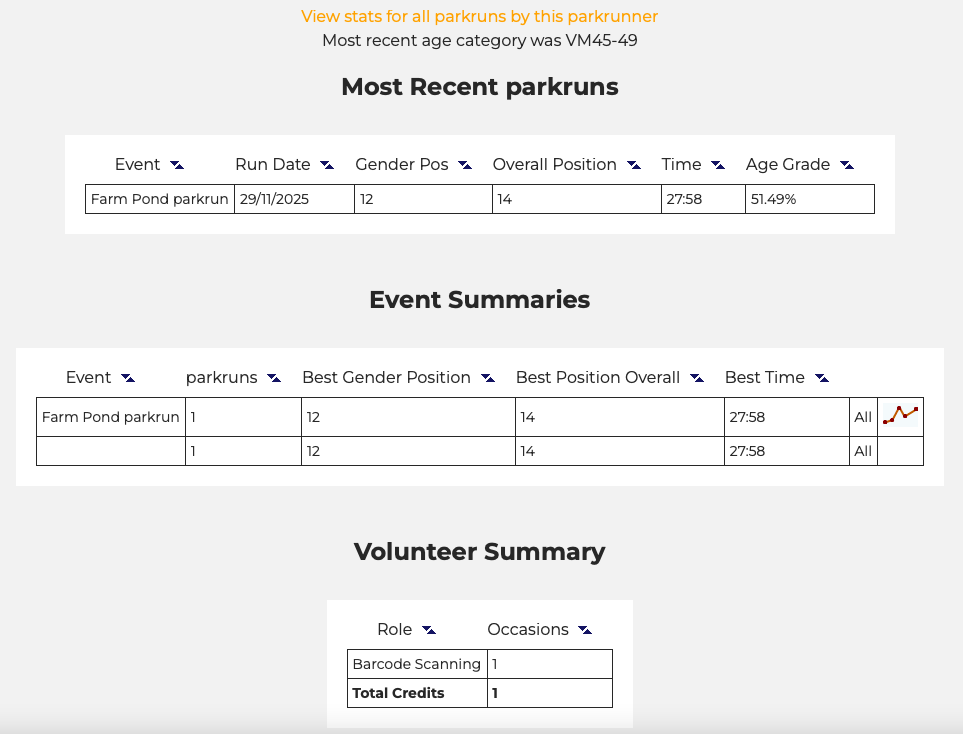Click Event Summaries heading
The image size is (963, 734).
(480, 300)
